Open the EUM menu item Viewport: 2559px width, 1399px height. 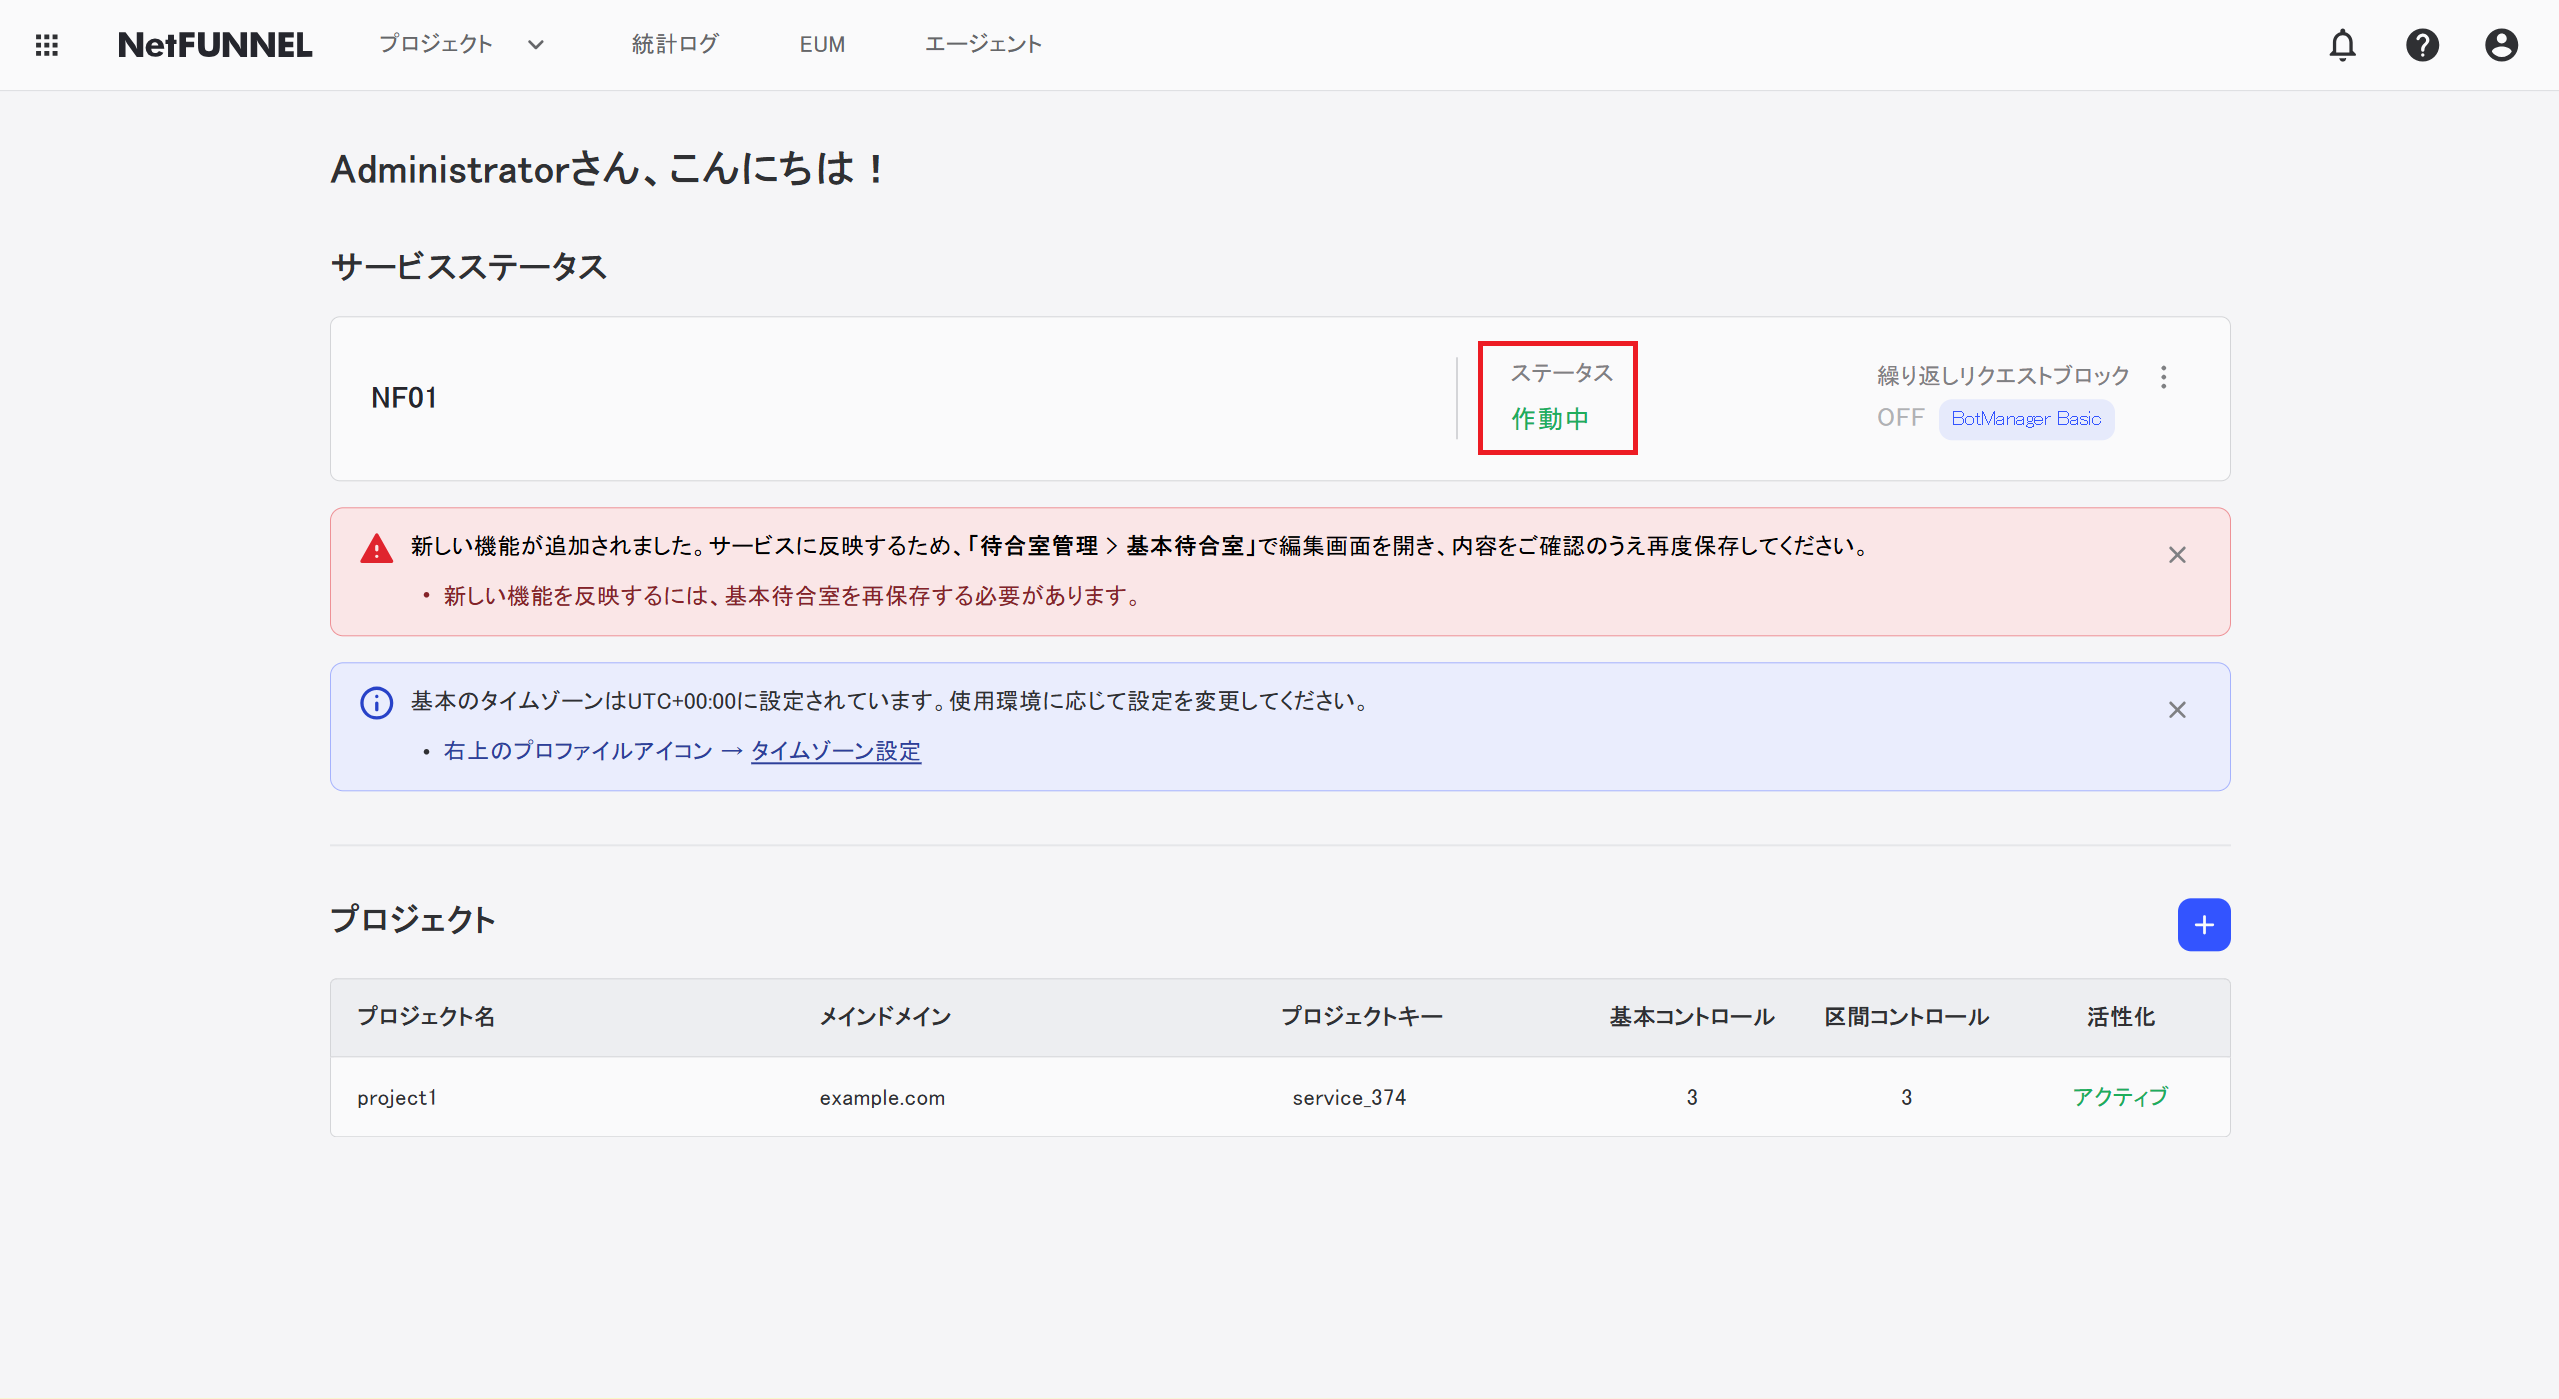coord(822,45)
